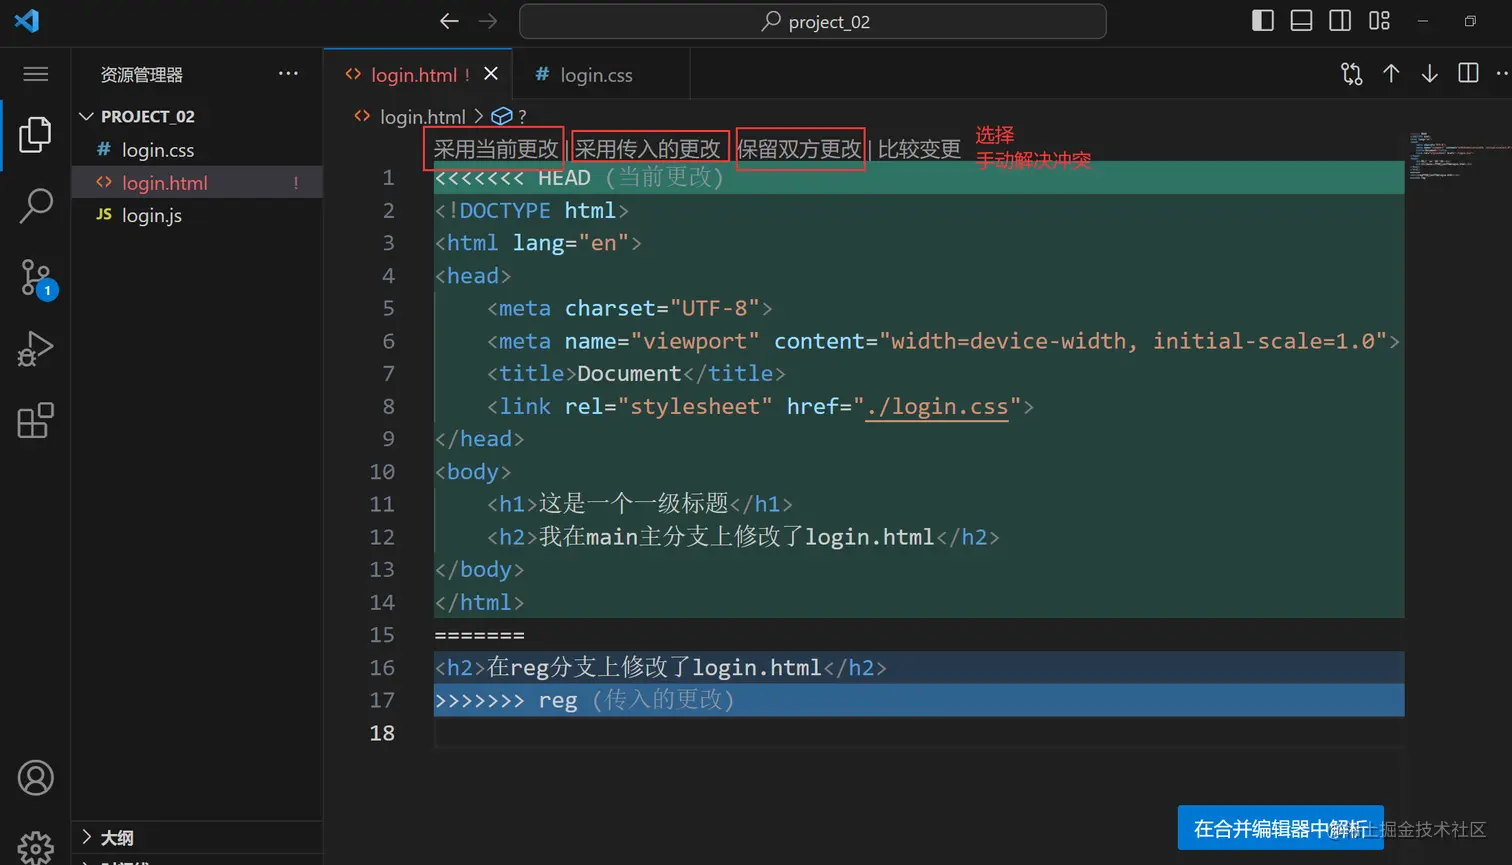Screen dimensions: 1512x865
Task: Click 采用传入的更改 to accept incoming change
Action: point(648,149)
